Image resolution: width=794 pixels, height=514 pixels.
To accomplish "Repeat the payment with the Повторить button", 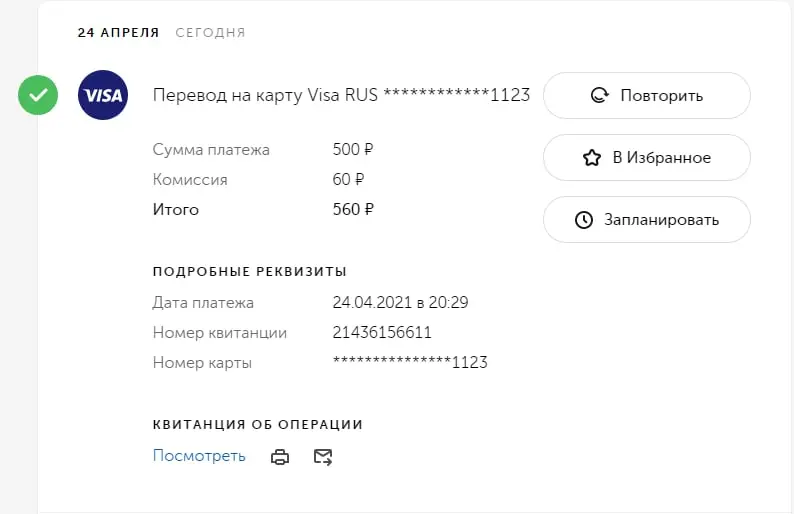I will 647,95.
